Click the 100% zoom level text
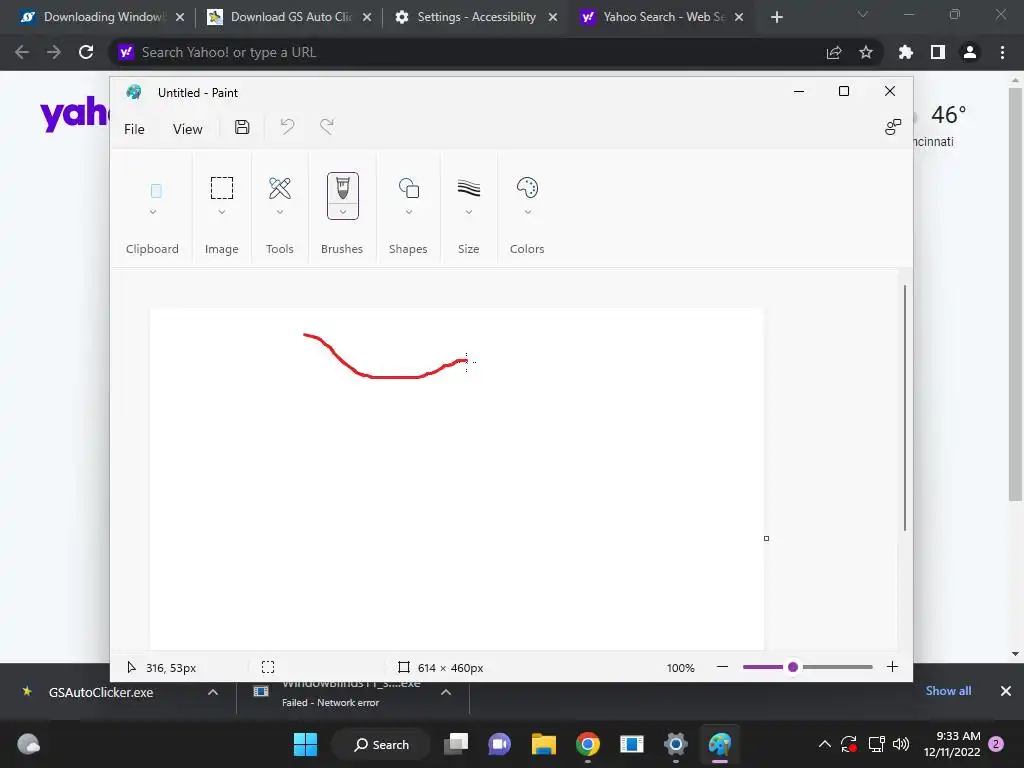The width and height of the screenshot is (1024, 768). (680, 667)
